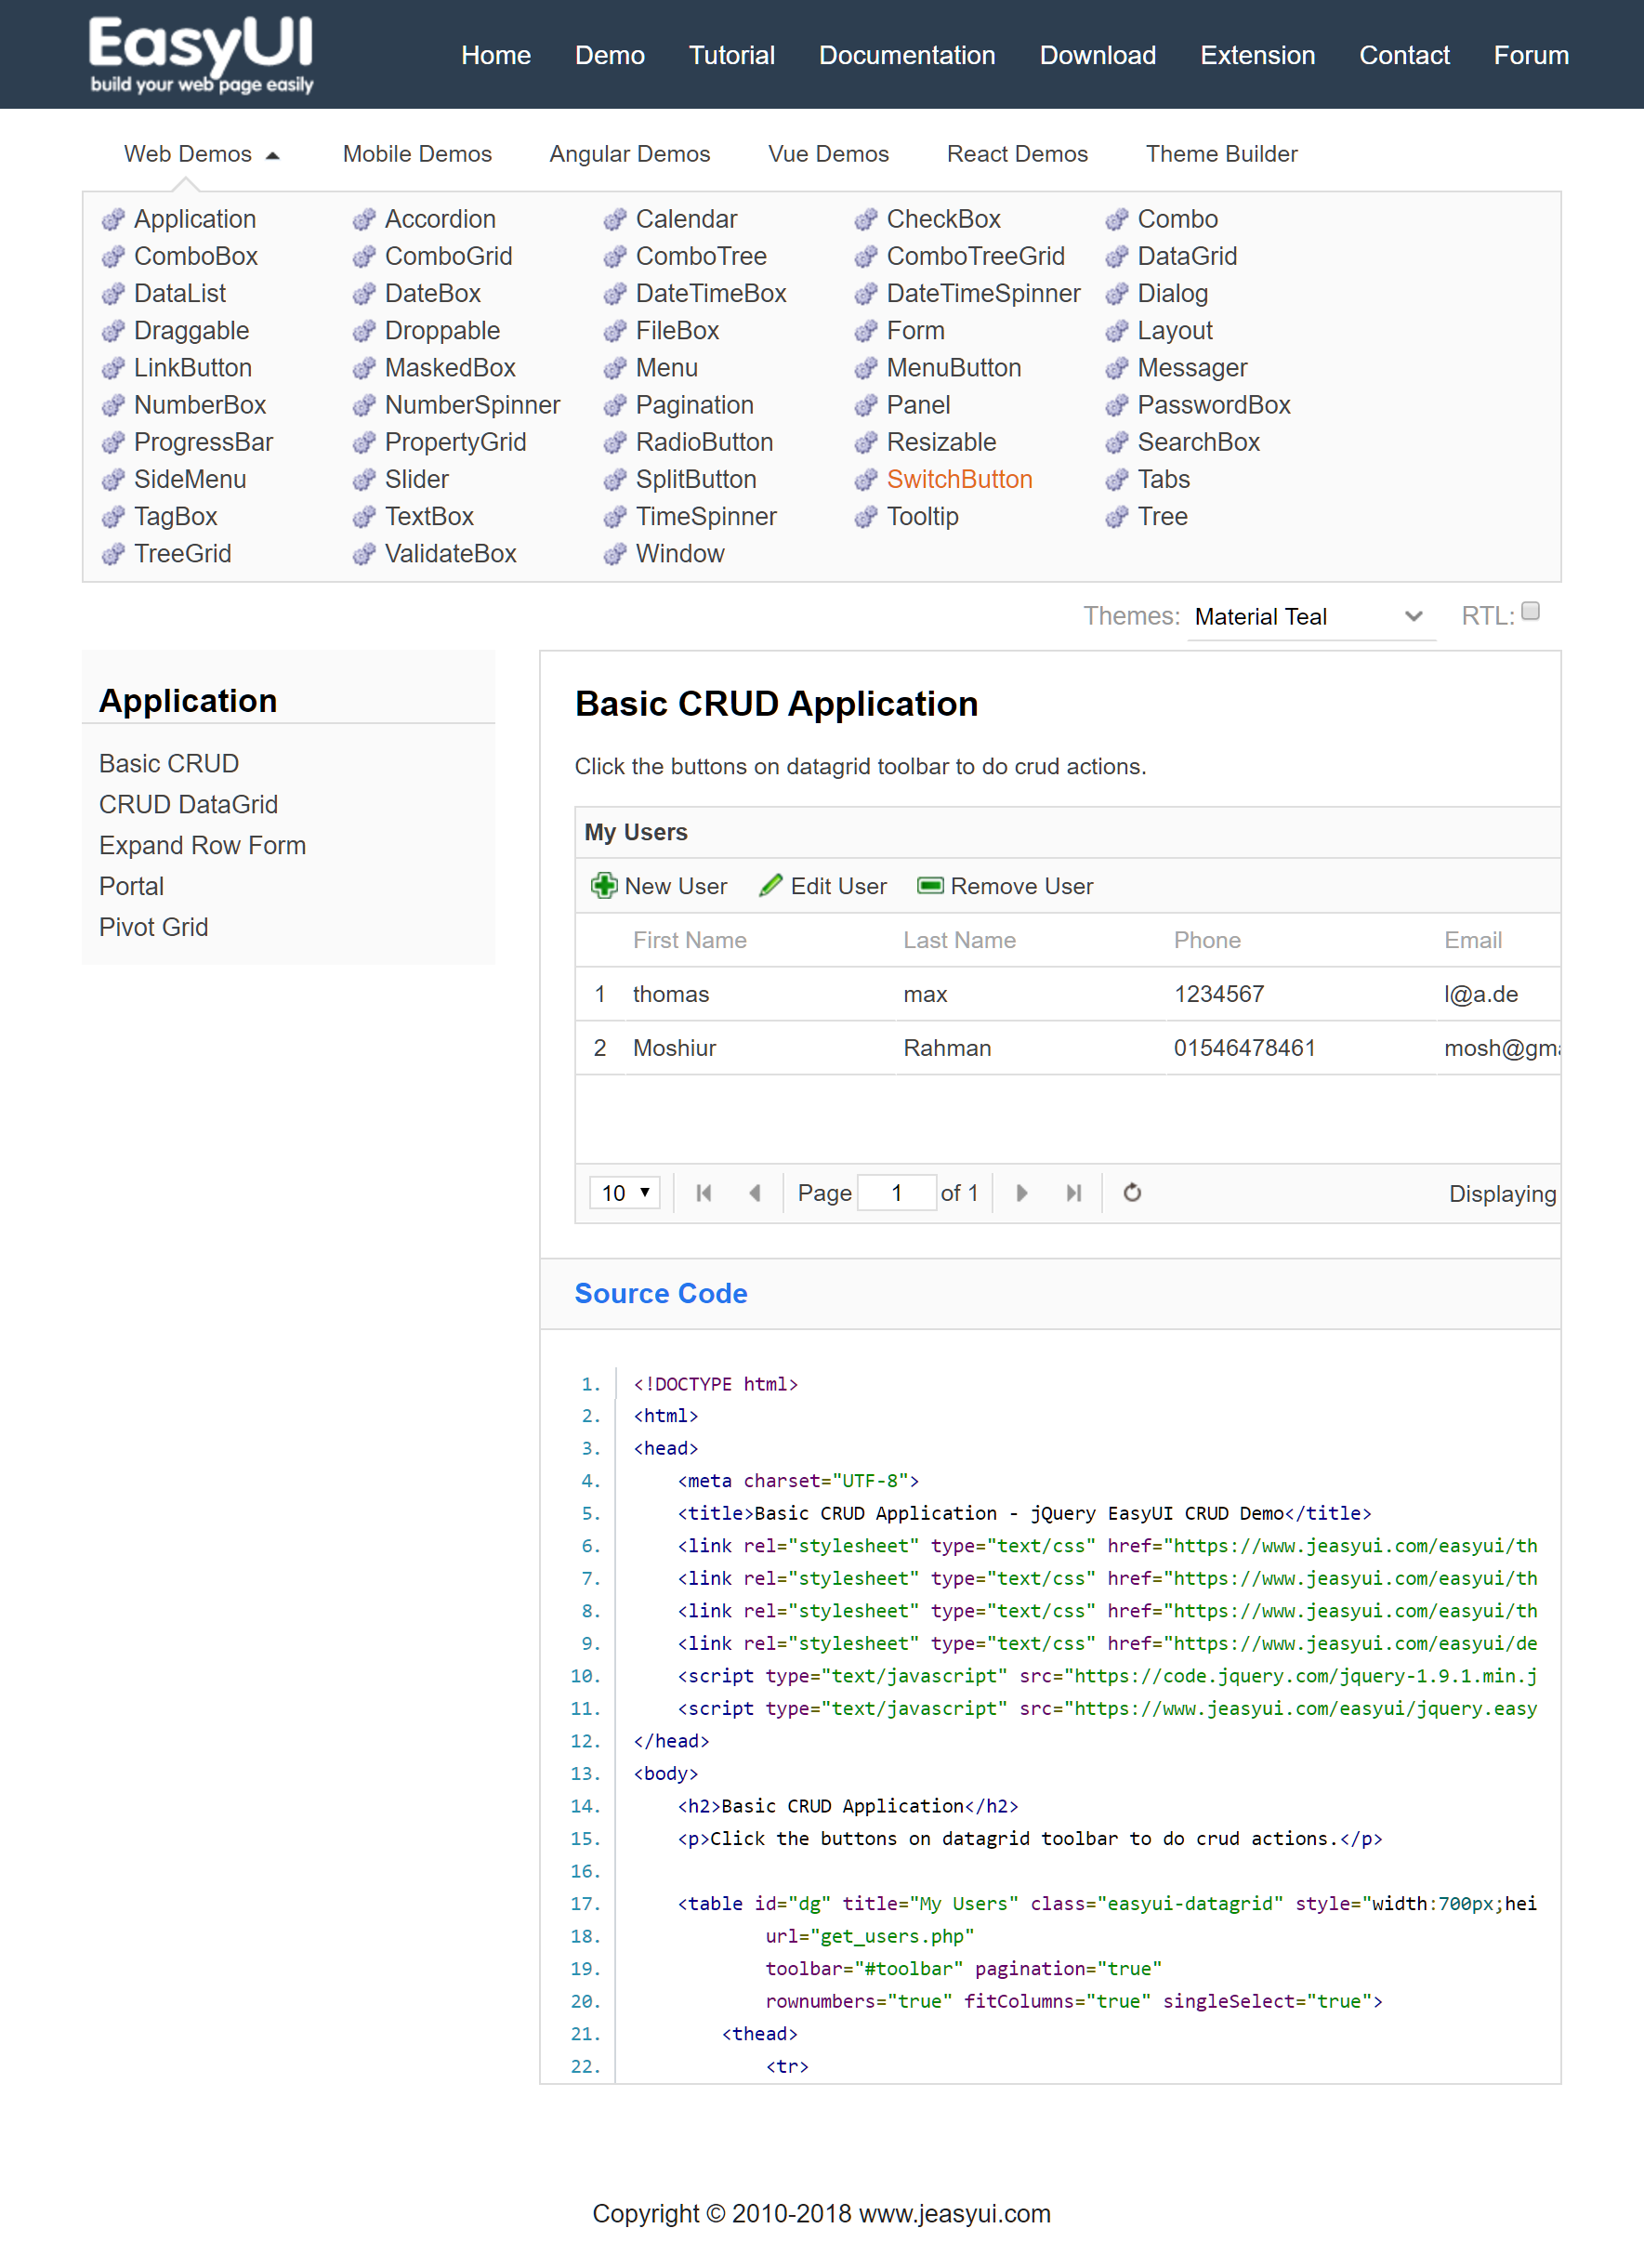Open CRUD DataGrid in Application sidebar
This screenshot has height=2268, width=1644.
pos(188,804)
